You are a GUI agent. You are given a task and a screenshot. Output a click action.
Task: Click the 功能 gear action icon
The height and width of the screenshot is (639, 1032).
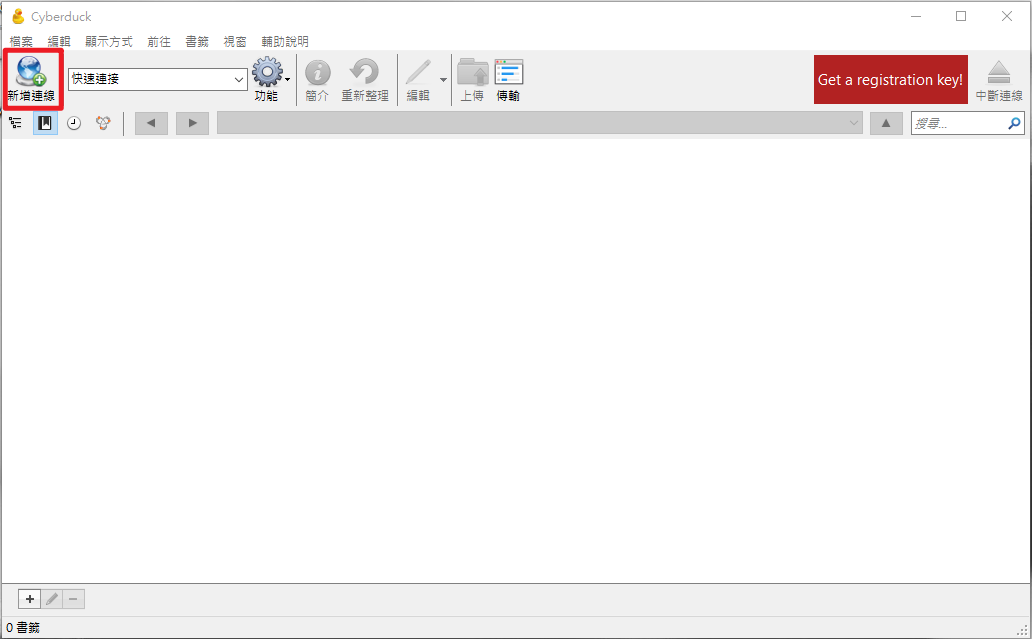[267, 72]
